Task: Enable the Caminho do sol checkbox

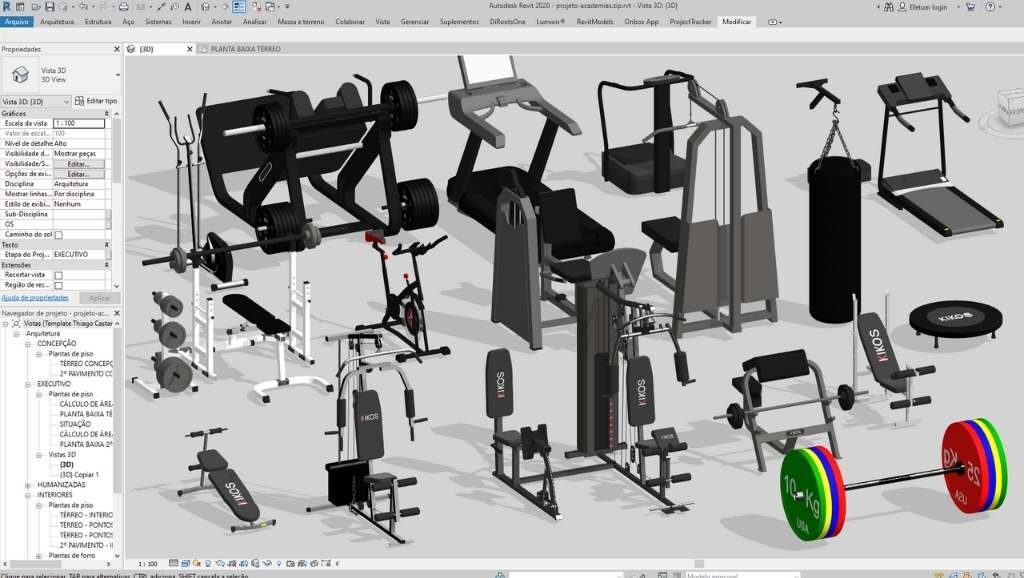Action: tap(58, 235)
